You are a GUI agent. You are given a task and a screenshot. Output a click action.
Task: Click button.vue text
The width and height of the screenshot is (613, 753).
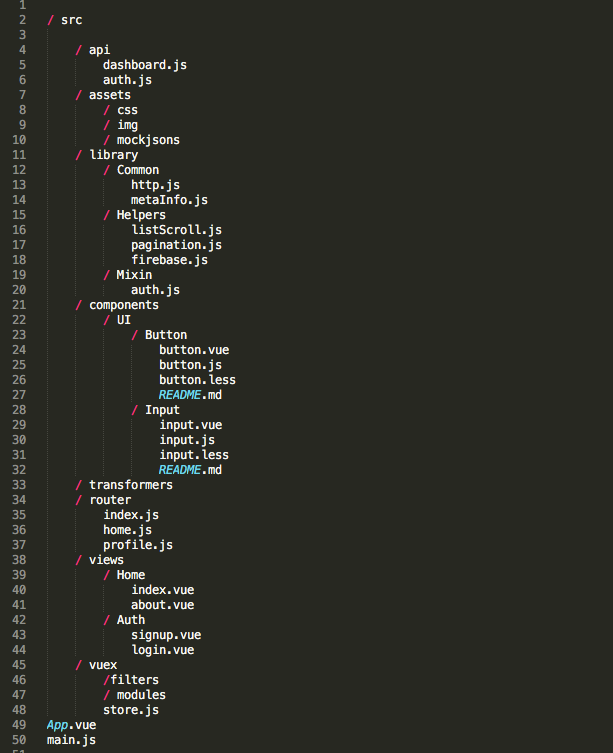pyautogui.click(x=194, y=350)
